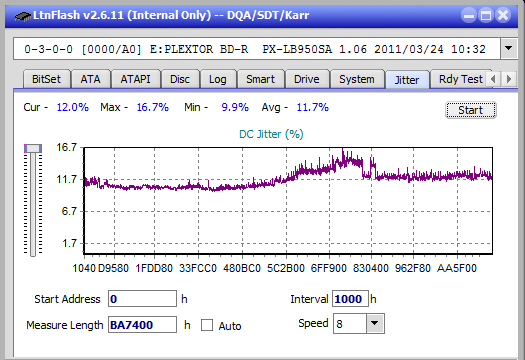The height and width of the screenshot is (360, 525).
Task: Click the Interval input field
Action: pyautogui.click(x=350, y=299)
